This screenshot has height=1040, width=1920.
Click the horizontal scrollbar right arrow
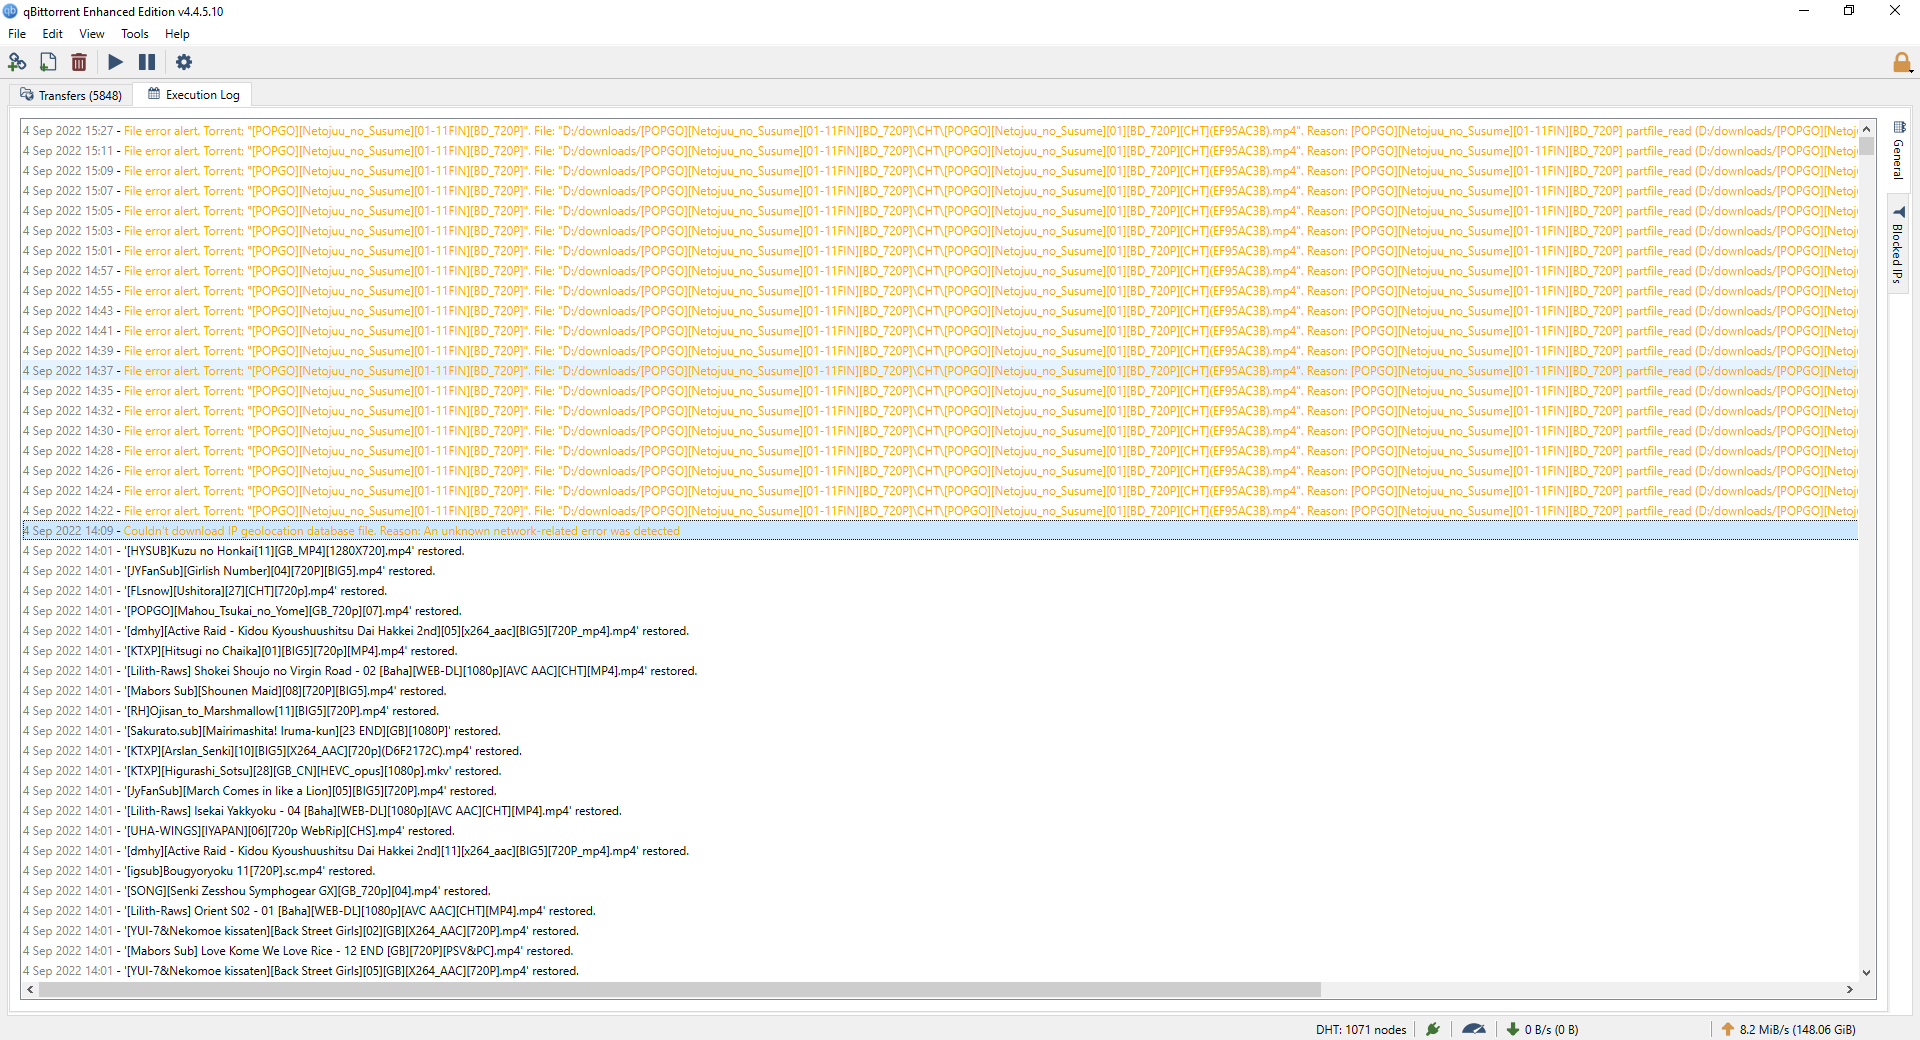click(1850, 989)
